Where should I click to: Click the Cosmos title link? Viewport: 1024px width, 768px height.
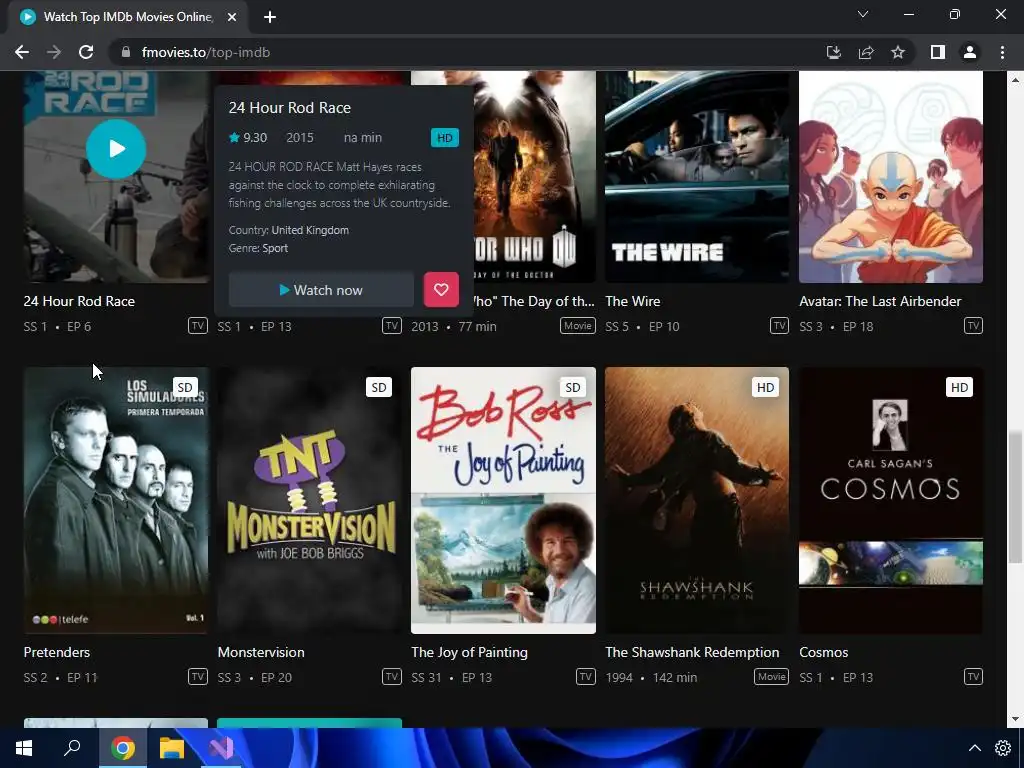pos(824,652)
